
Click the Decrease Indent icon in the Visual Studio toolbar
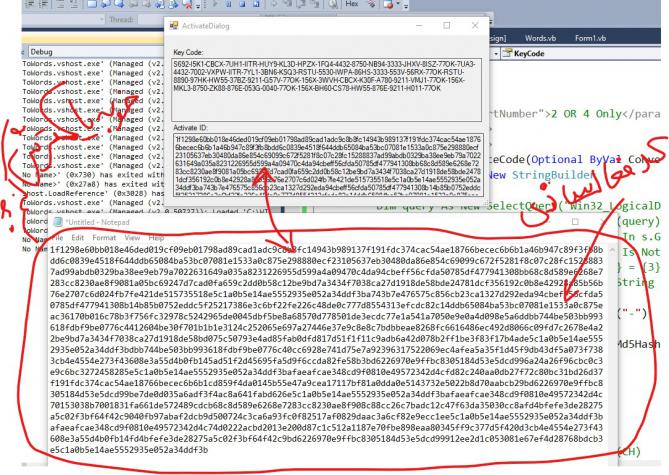29,4
